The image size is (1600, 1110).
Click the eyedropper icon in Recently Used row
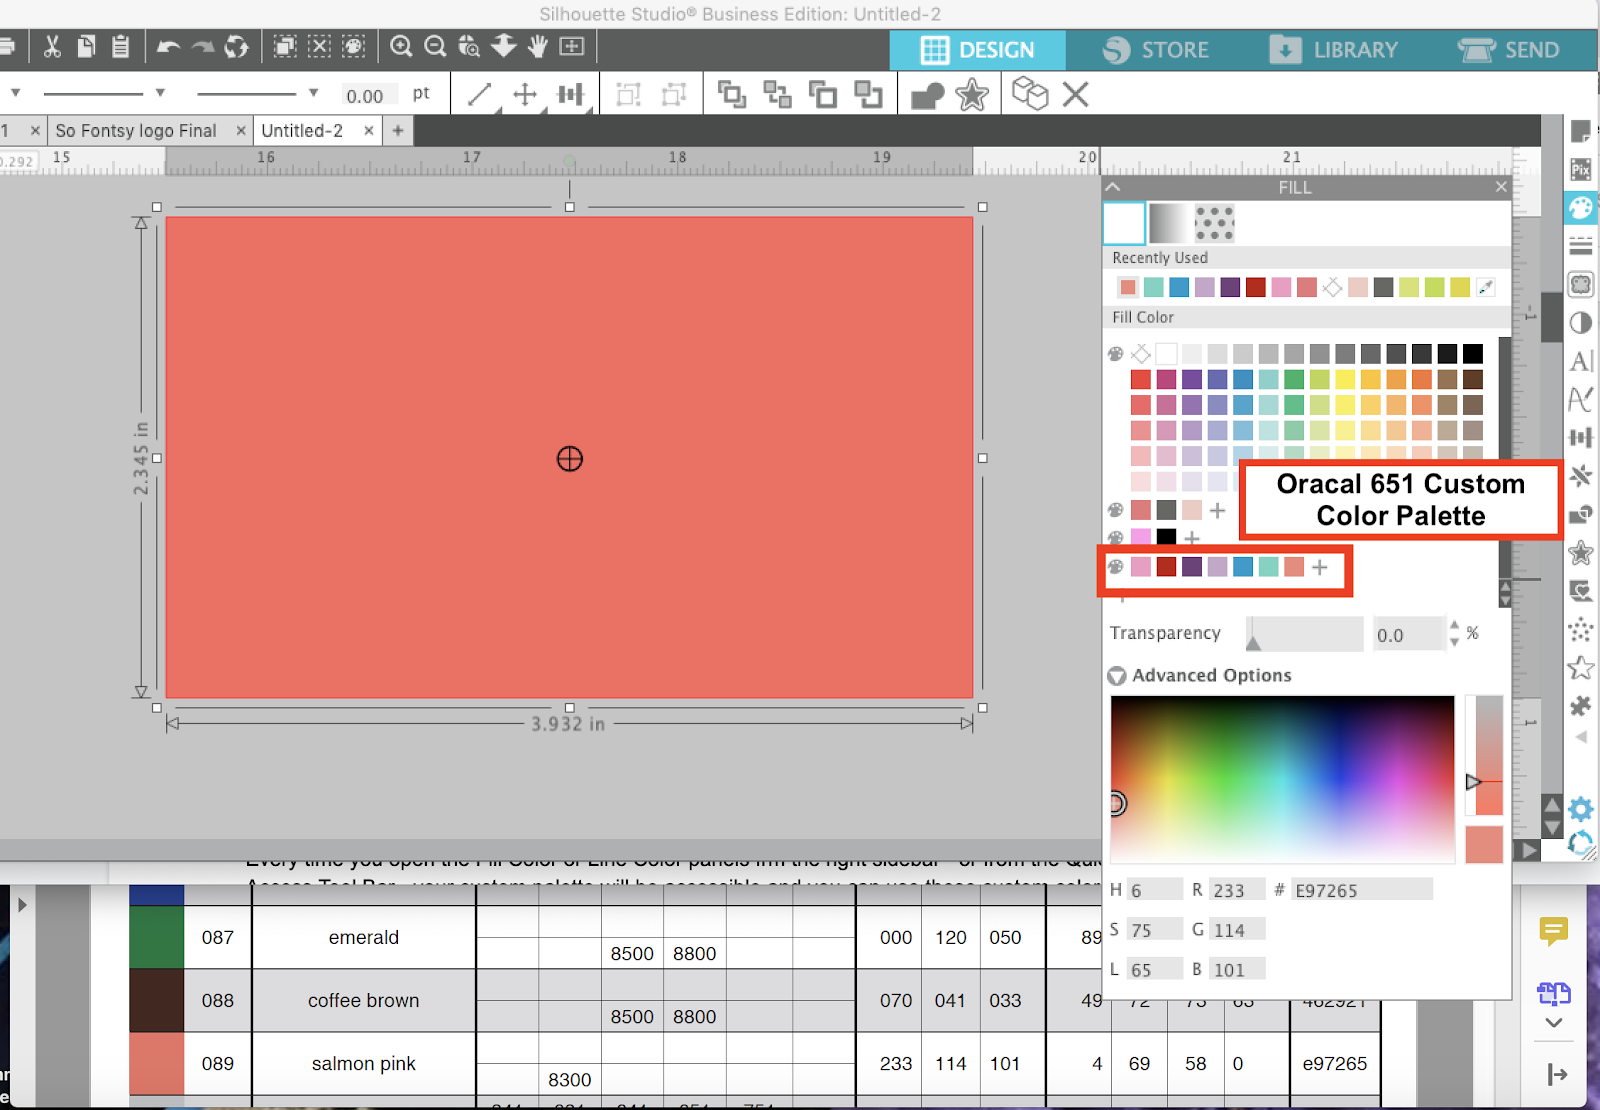(x=1484, y=287)
